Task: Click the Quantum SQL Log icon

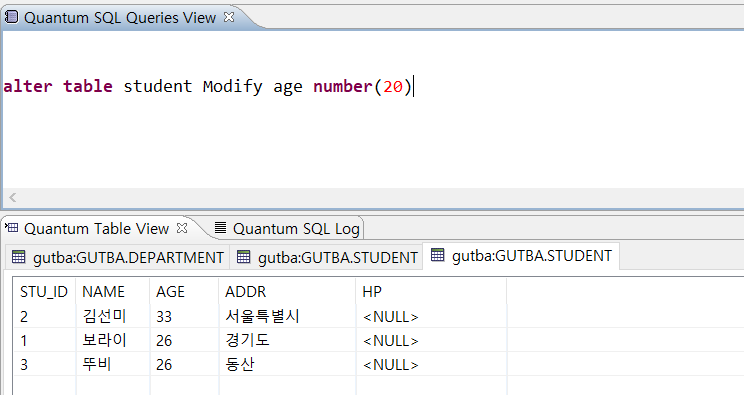Action: click(x=220, y=227)
